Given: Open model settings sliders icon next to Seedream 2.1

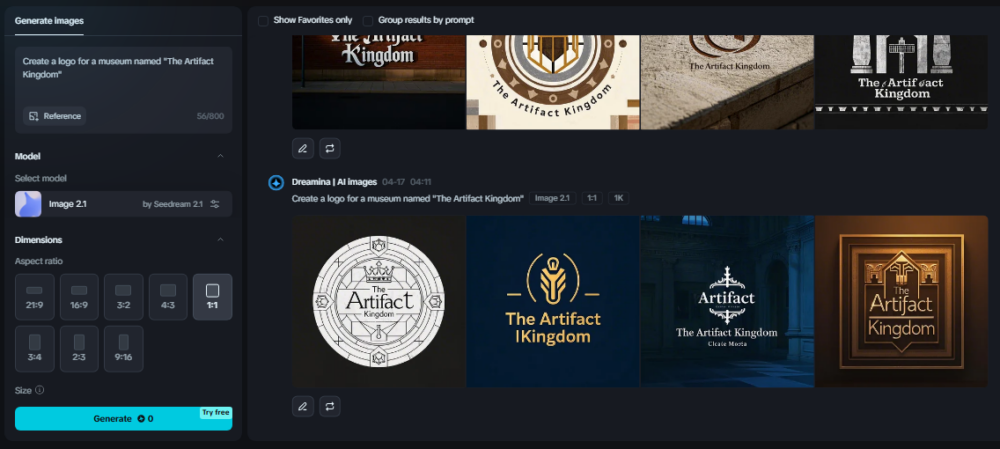Looking at the screenshot, I should click(x=214, y=204).
